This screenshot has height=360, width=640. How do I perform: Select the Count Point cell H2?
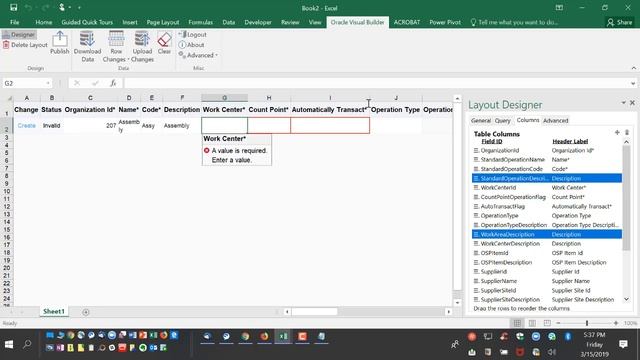point(269,125)
